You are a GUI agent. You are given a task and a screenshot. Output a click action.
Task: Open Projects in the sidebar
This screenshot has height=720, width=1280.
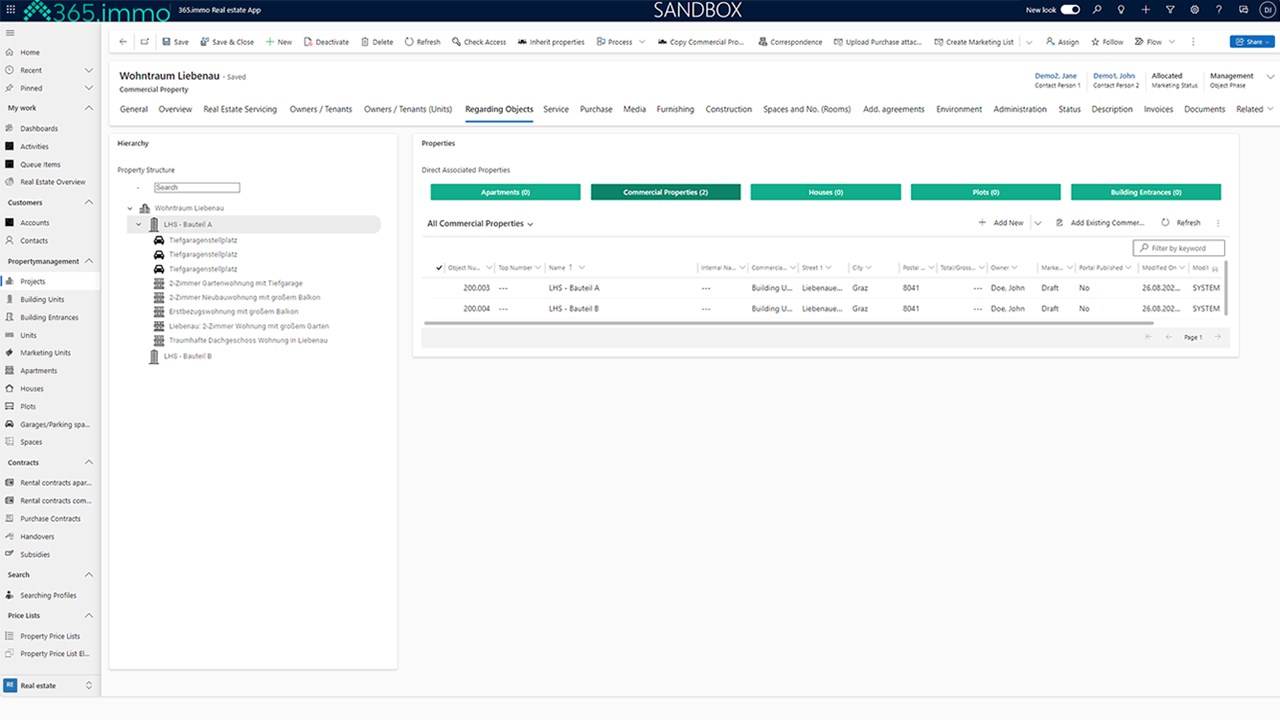(33, 282)
